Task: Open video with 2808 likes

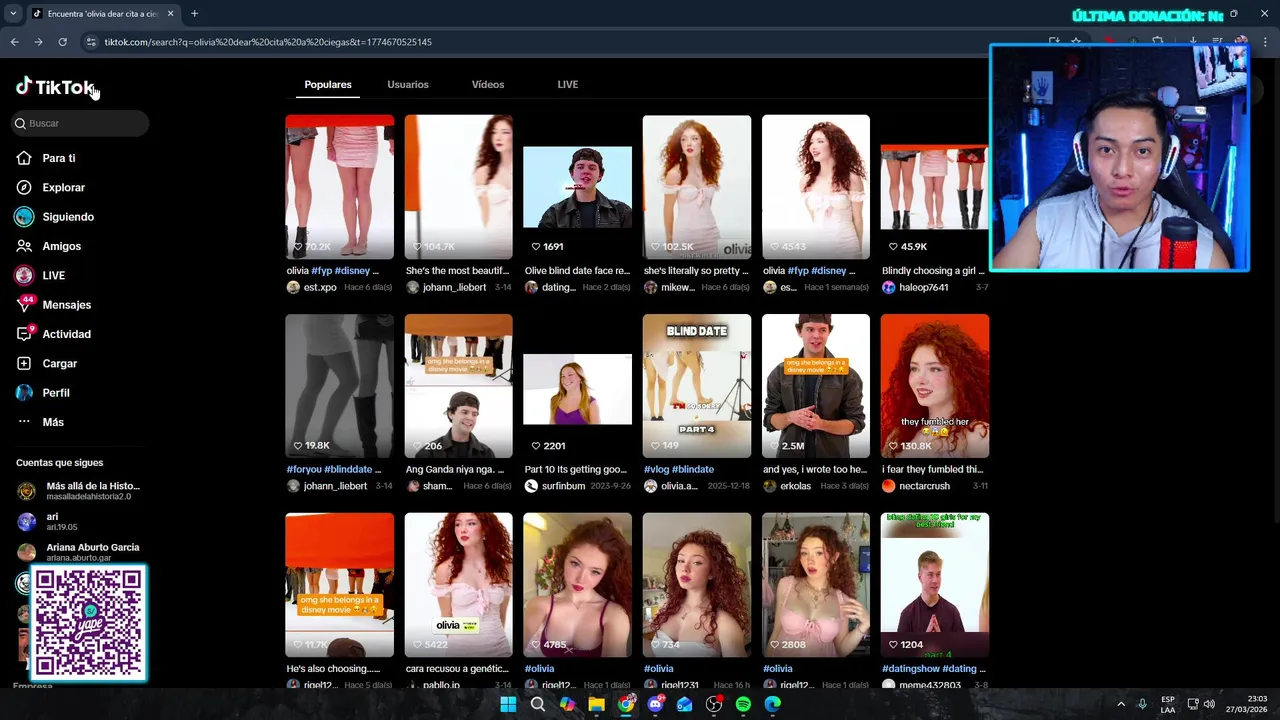Action: 816,585
